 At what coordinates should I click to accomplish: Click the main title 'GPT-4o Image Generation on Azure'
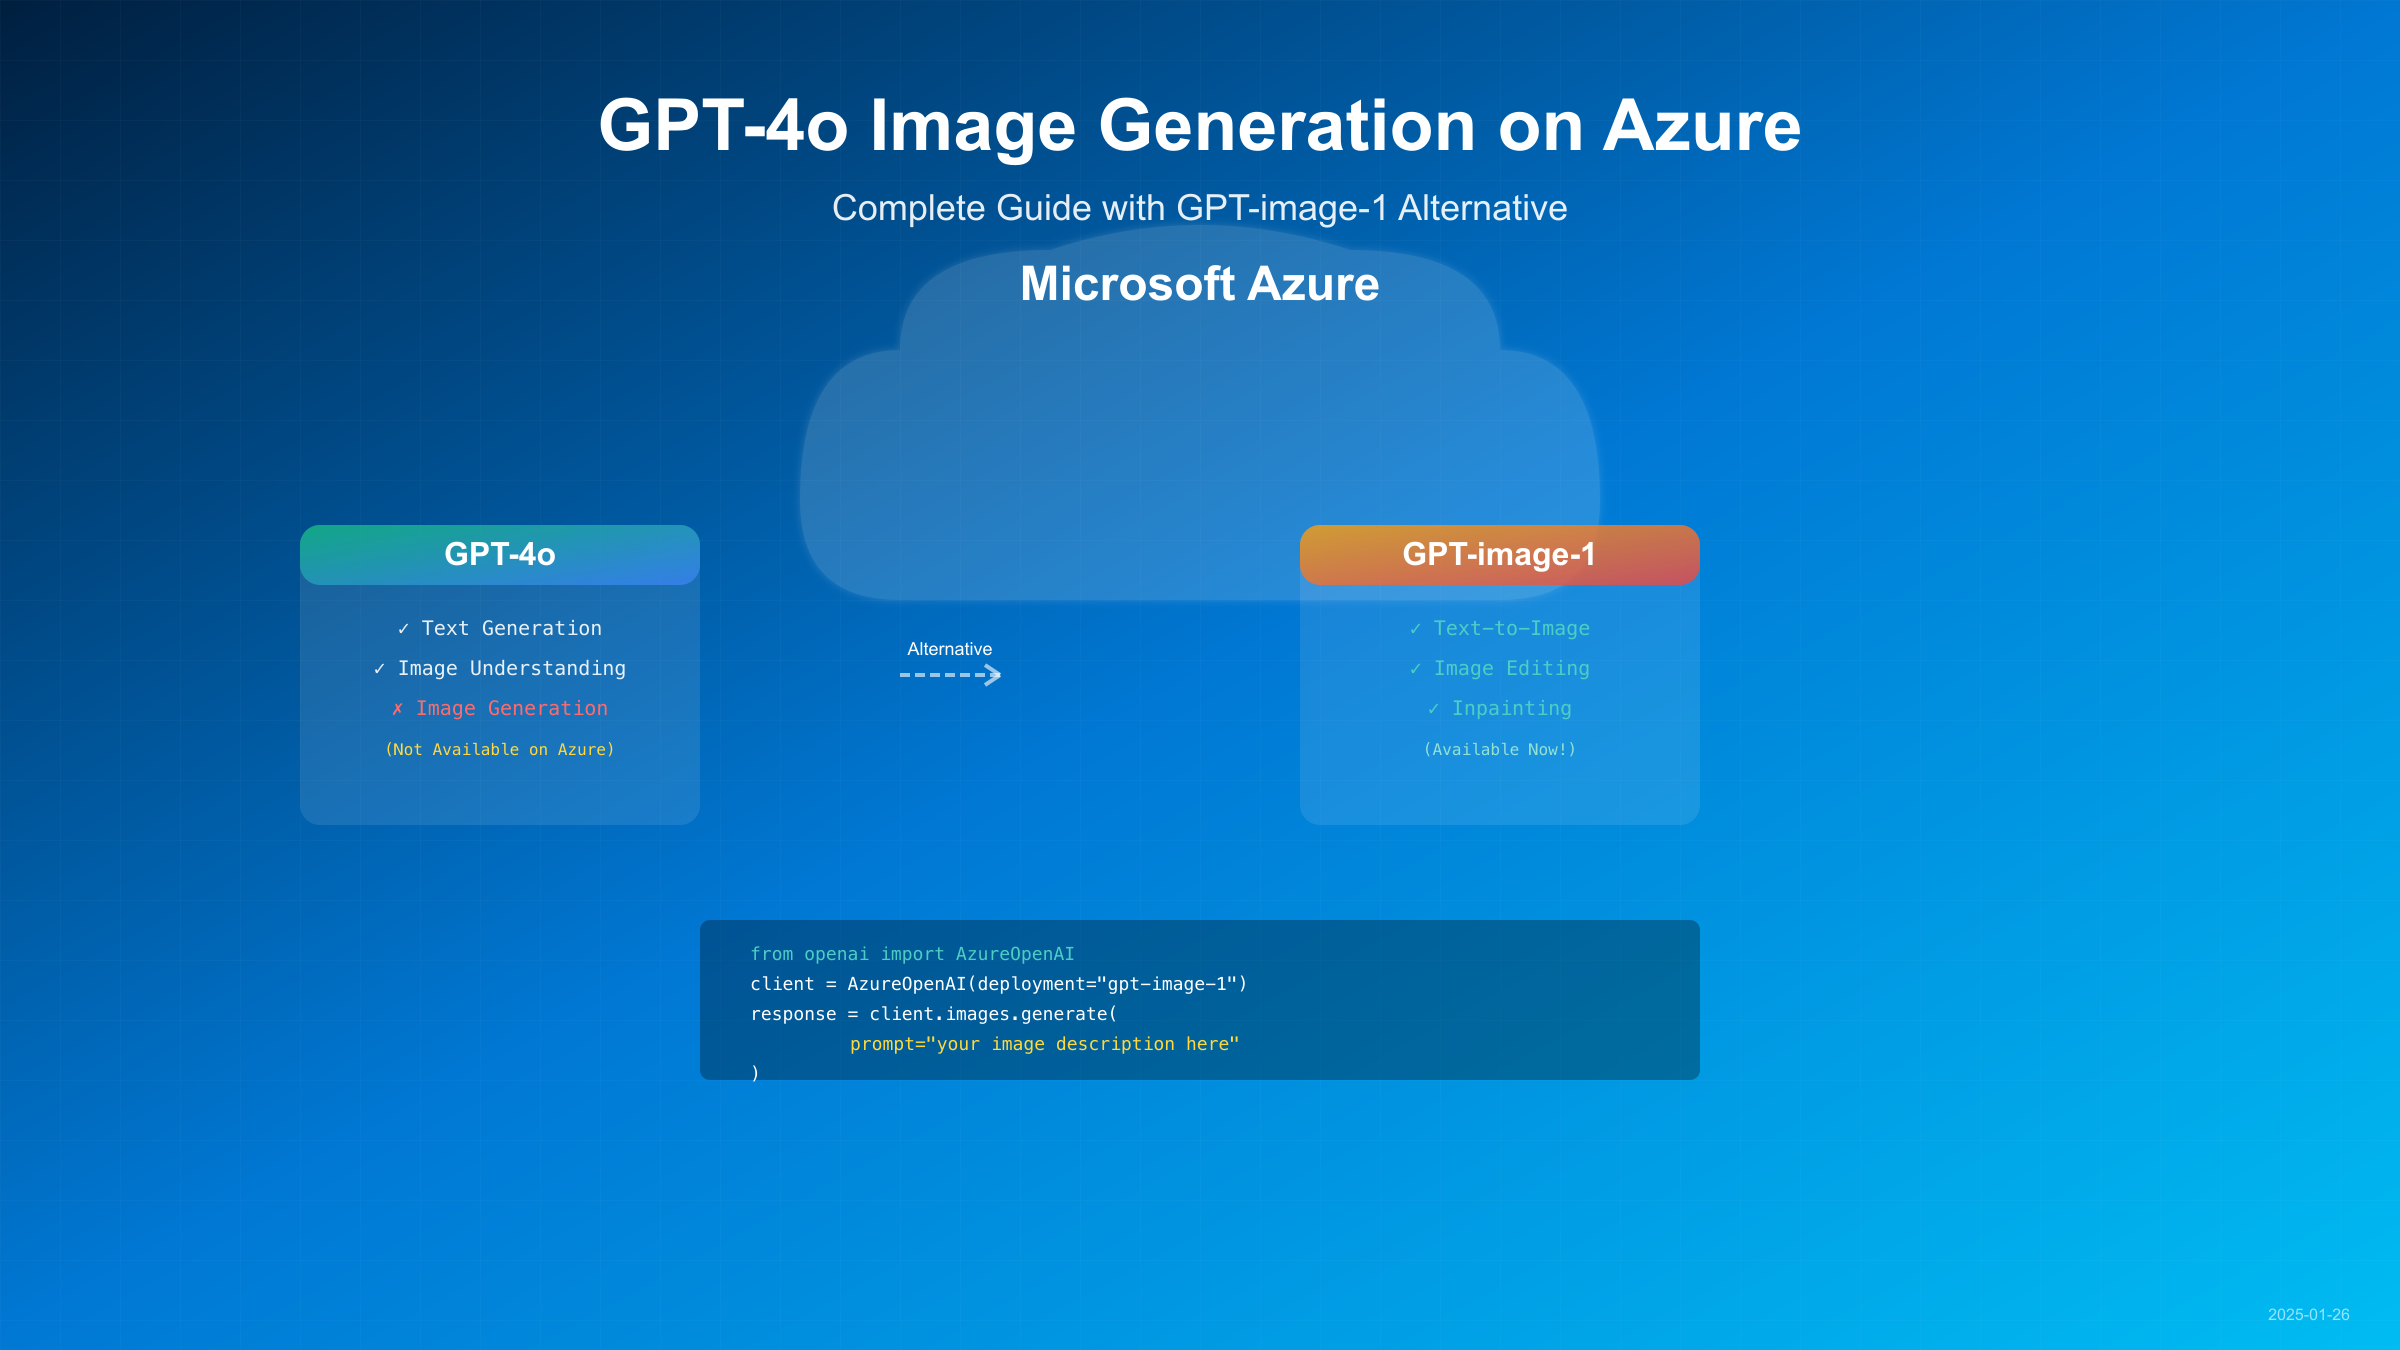click(1200, 126)
